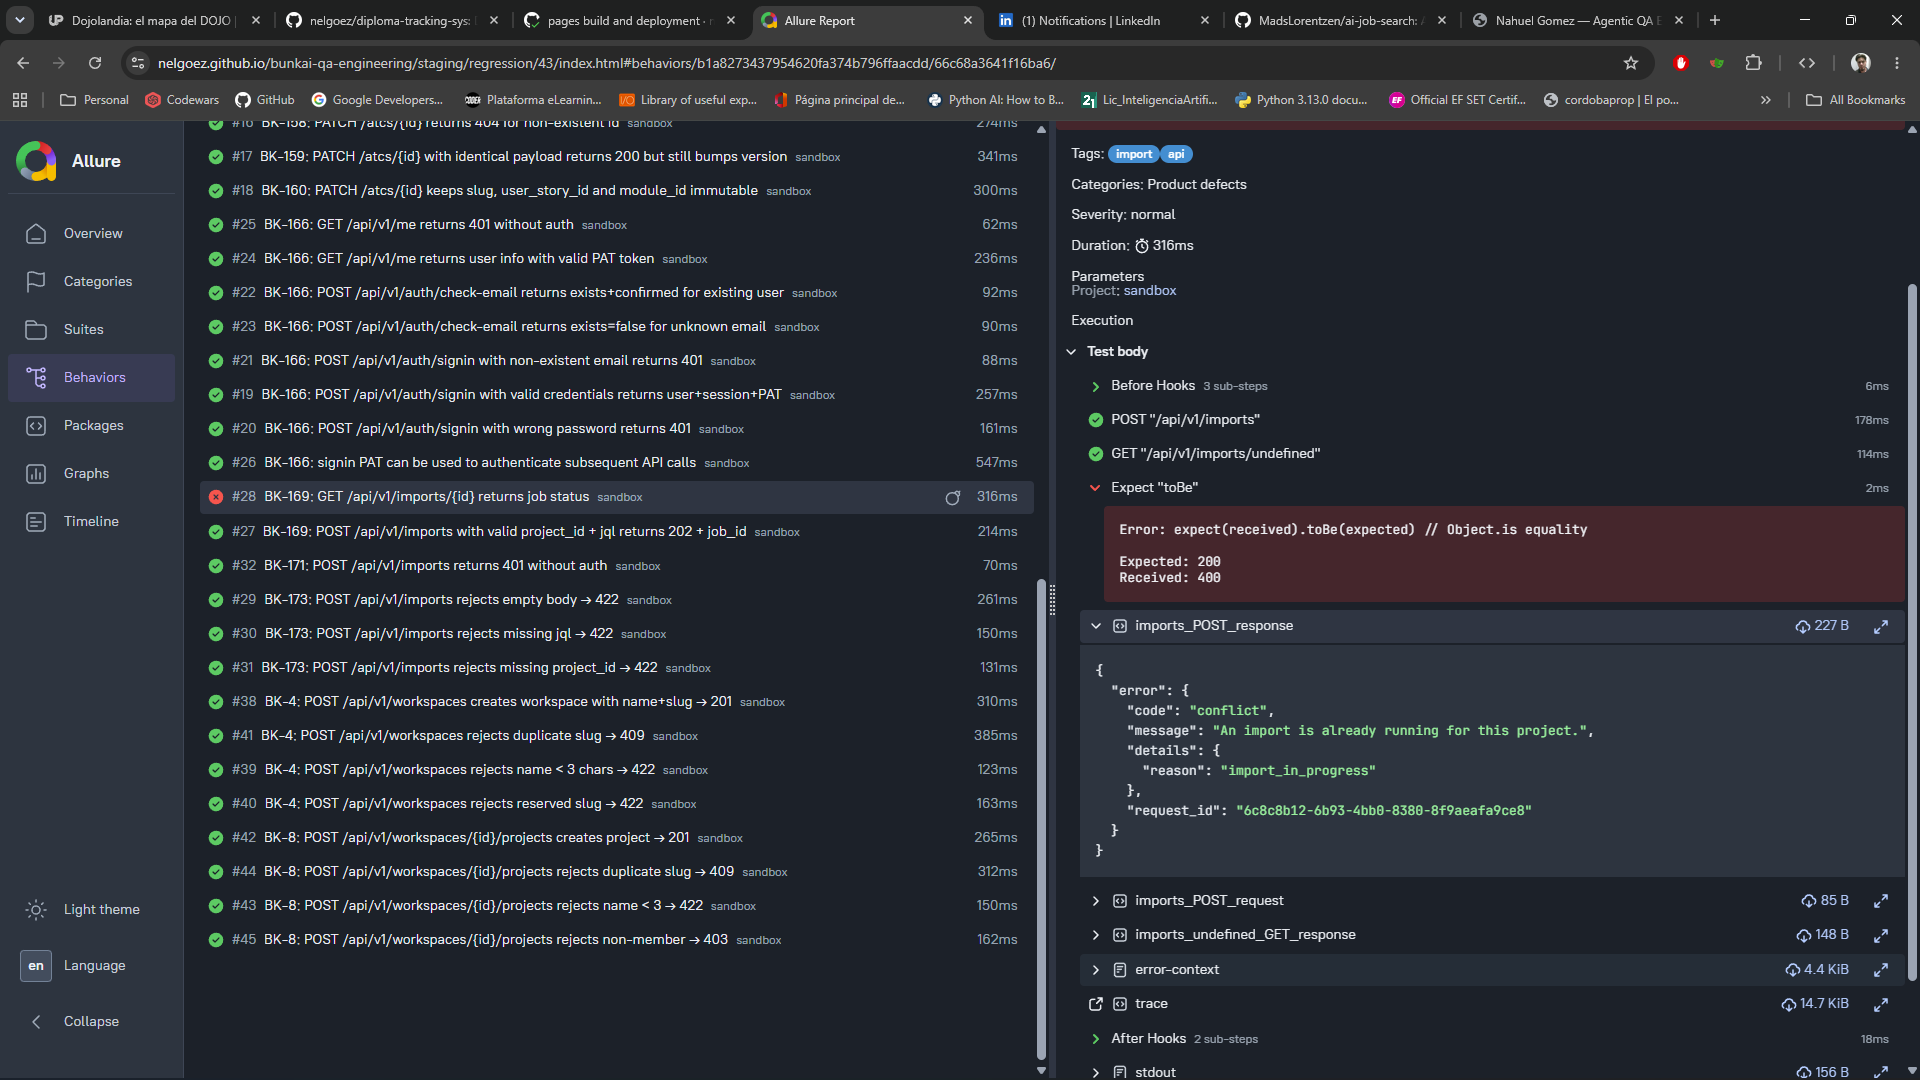Download the trace attachment (14.7 KiB)

point(1815,1004)
